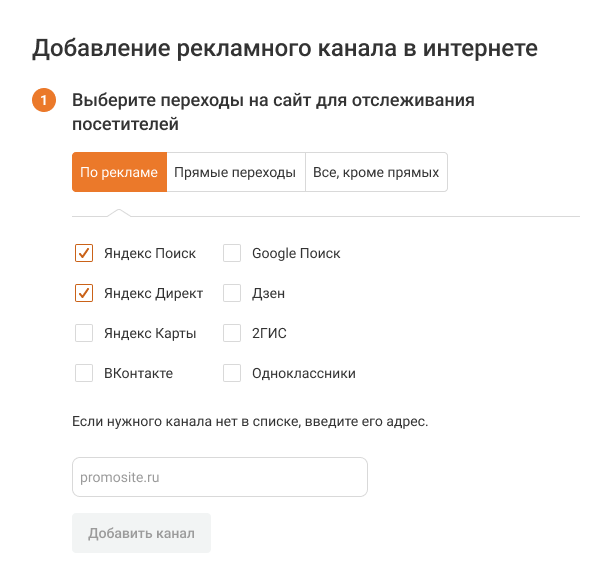Disable the Яндекс Директ checkbox
Screen dimensions: 612x577
(x=84, y=293)
